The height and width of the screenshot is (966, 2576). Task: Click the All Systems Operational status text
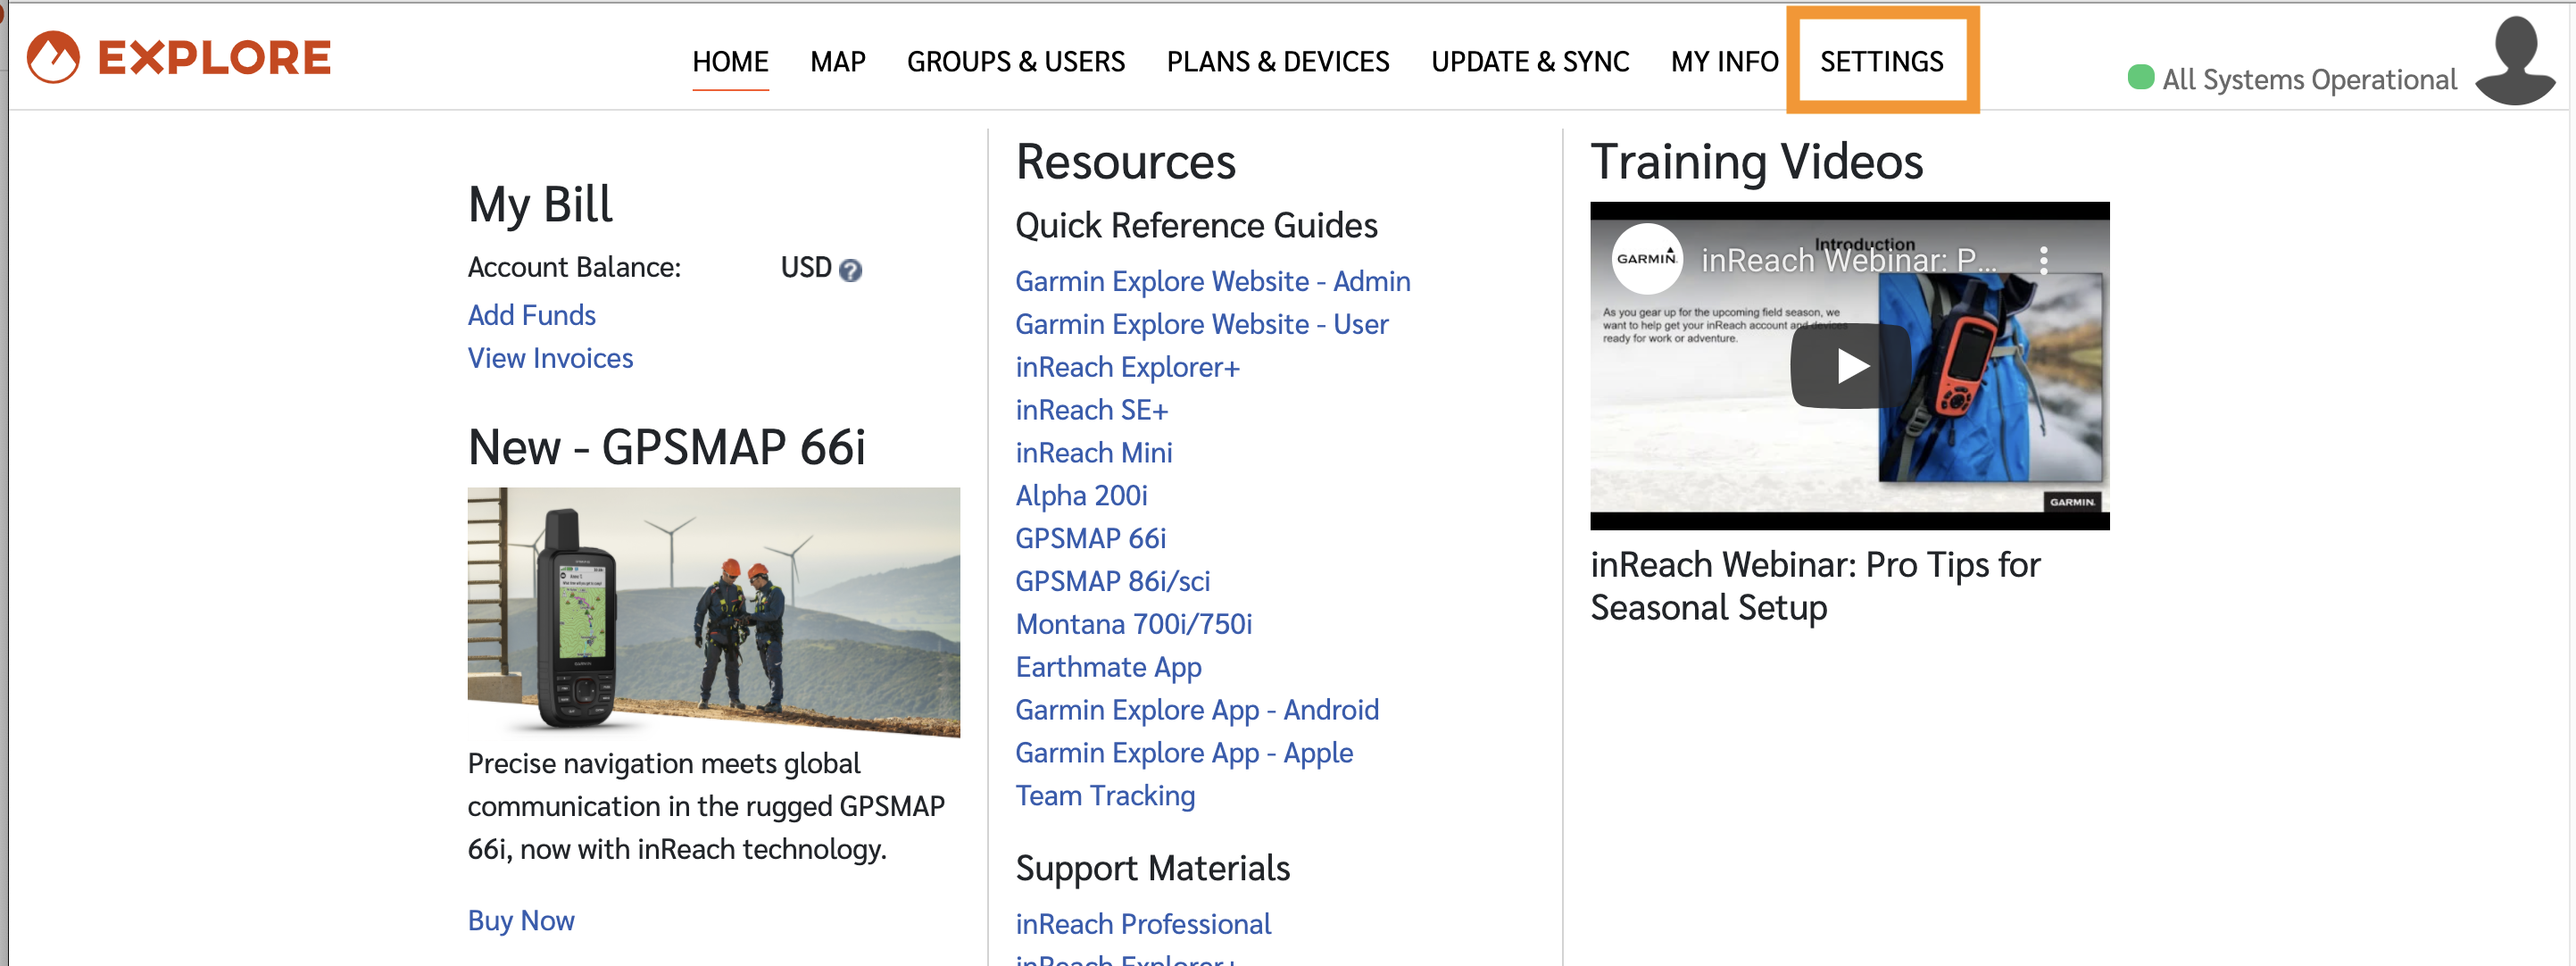tap(2309, 79)
